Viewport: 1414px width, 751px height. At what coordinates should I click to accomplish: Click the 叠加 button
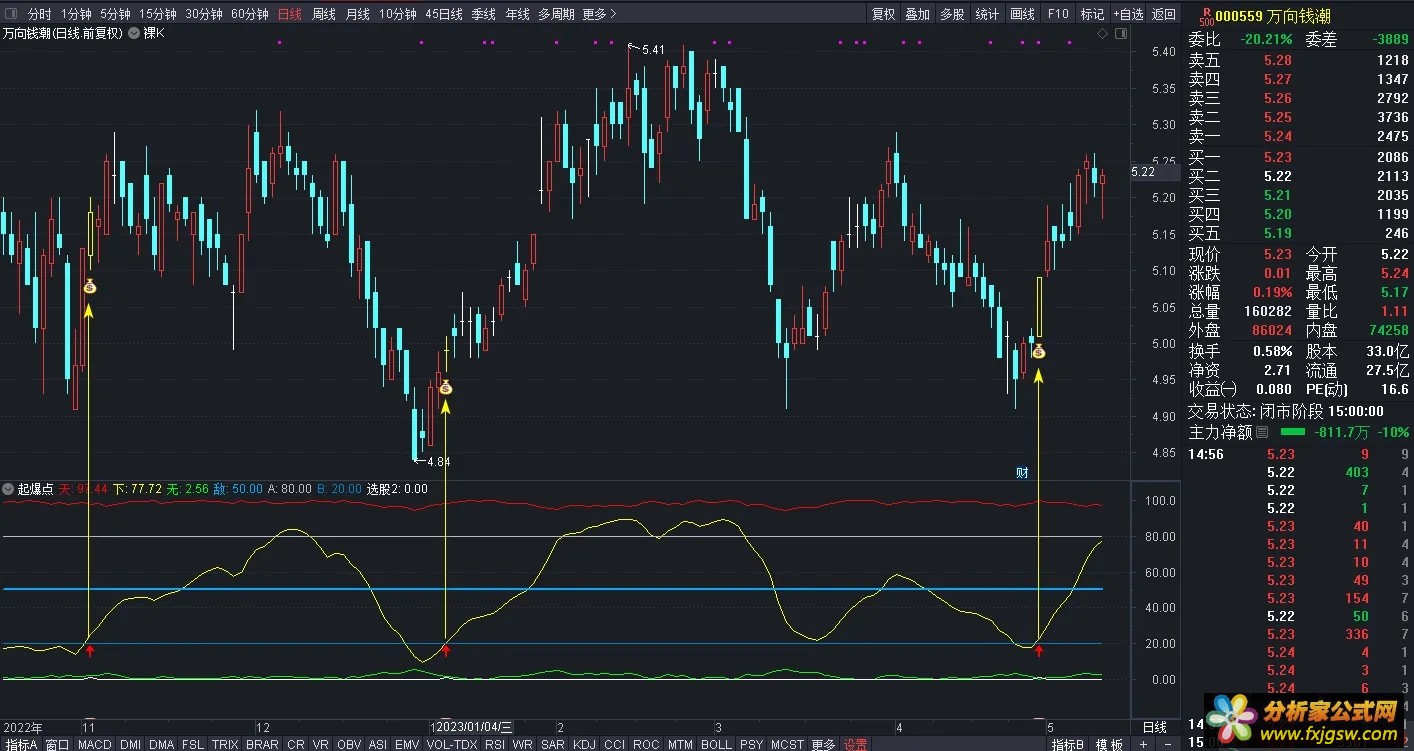point(918,14)
